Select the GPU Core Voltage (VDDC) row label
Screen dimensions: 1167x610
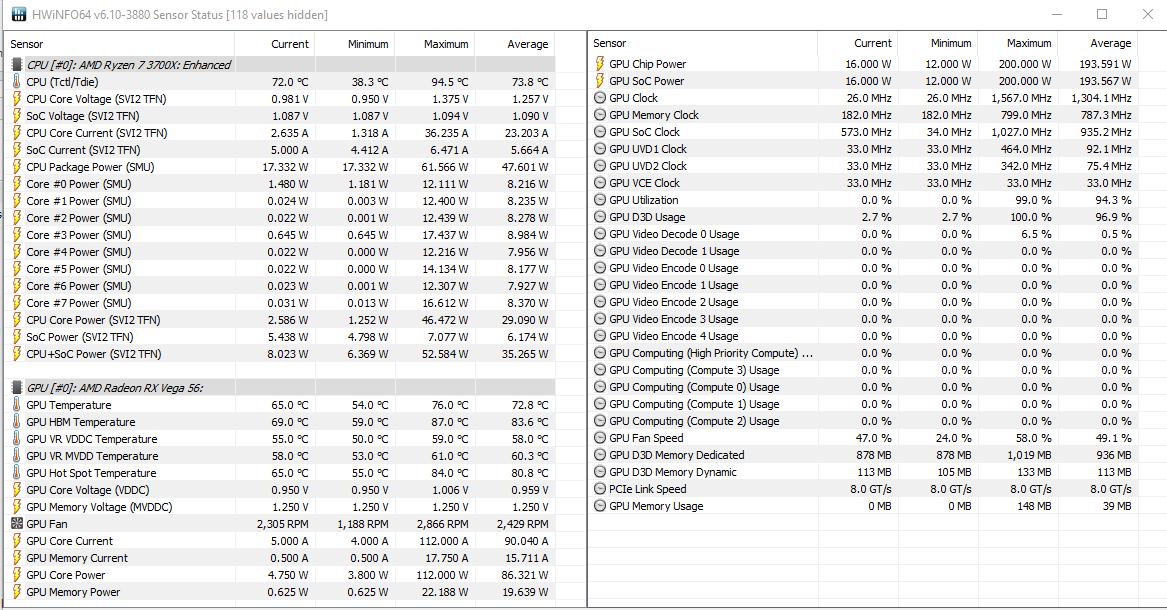[88, 489]
